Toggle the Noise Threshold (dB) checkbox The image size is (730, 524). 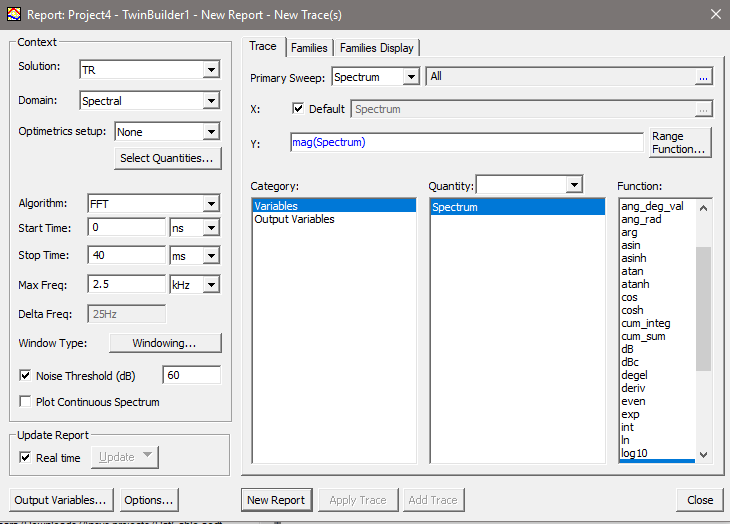pyautogui.click(x=26, y=376)
